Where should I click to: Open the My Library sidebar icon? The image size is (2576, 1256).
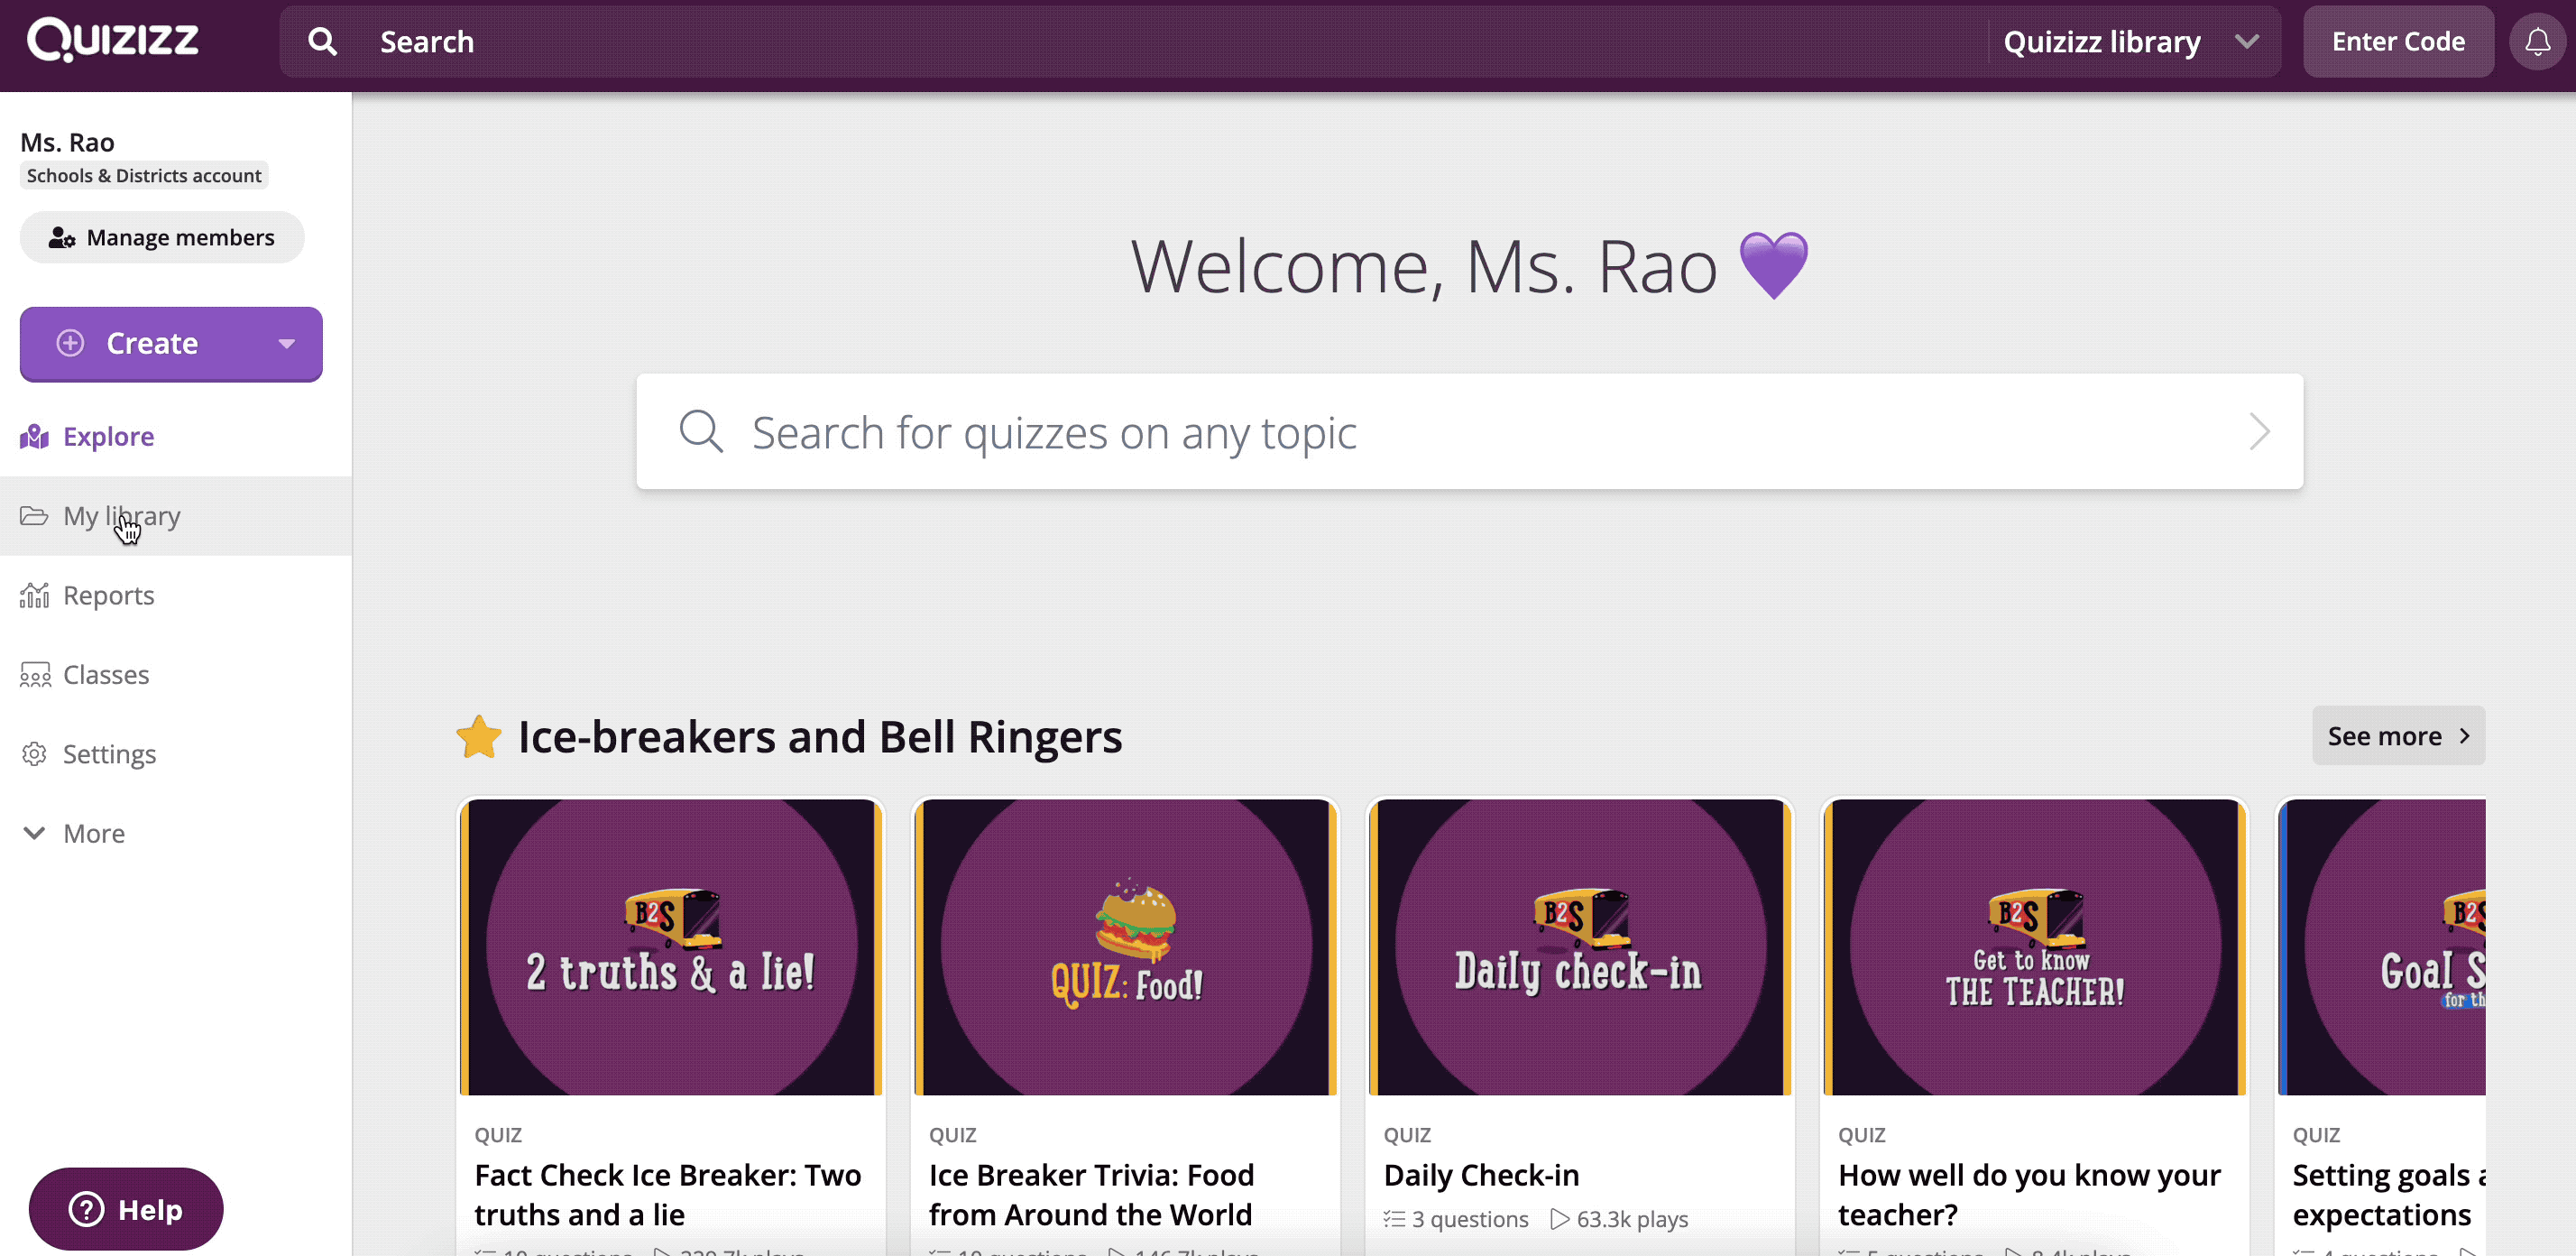coord(38,514)
